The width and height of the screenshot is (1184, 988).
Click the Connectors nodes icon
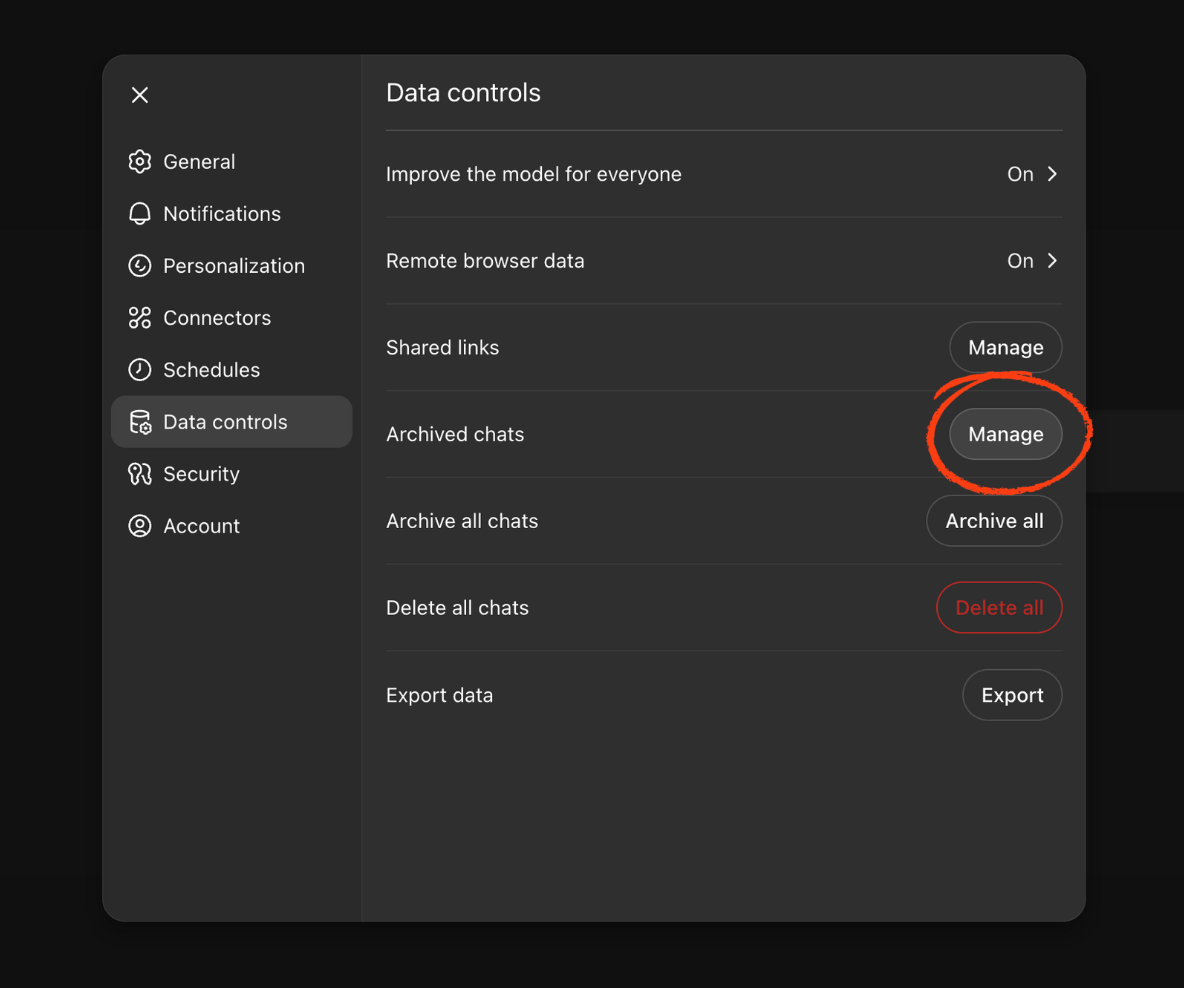140,317
